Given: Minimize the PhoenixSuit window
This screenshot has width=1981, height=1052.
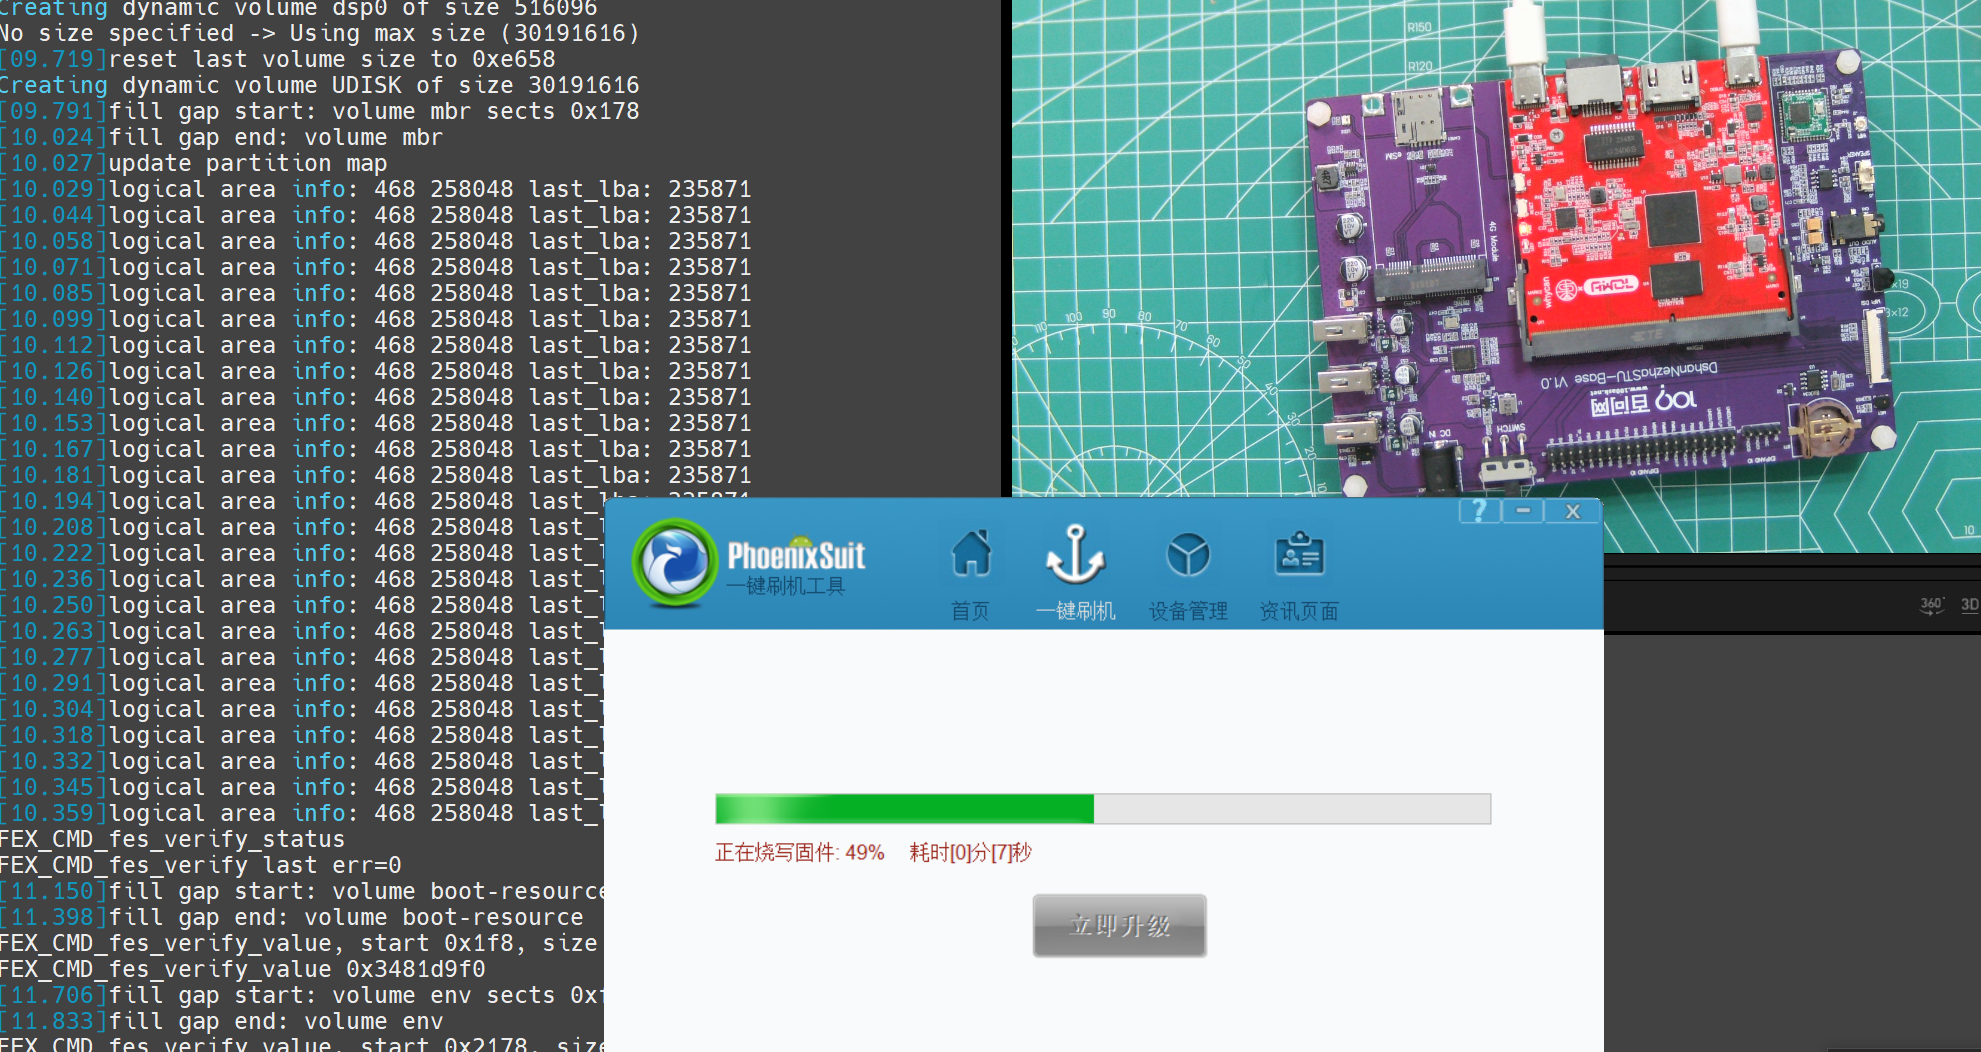Looking at the screenshot, I should (x=1523, y=511).
